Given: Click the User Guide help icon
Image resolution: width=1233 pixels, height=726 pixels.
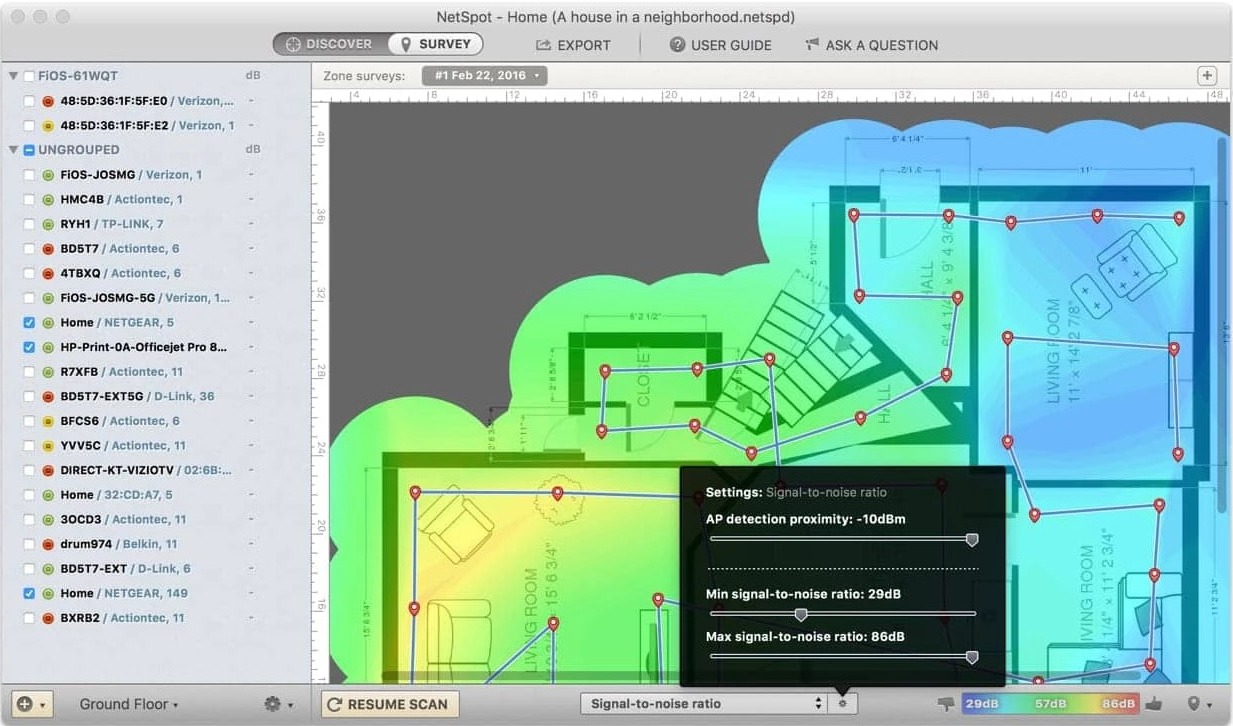Looking at the screenshot, I should pos(677,45).
